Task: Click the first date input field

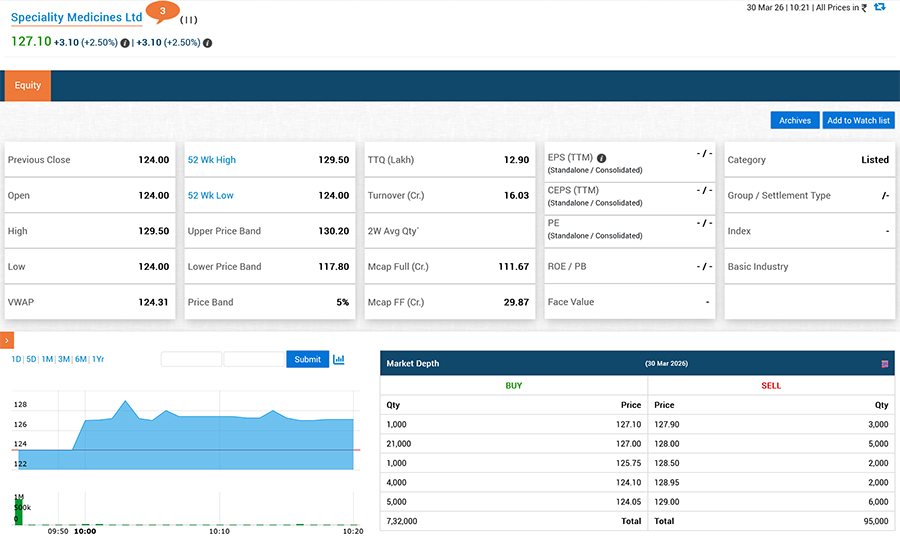Action: click(x=191, y=359)
